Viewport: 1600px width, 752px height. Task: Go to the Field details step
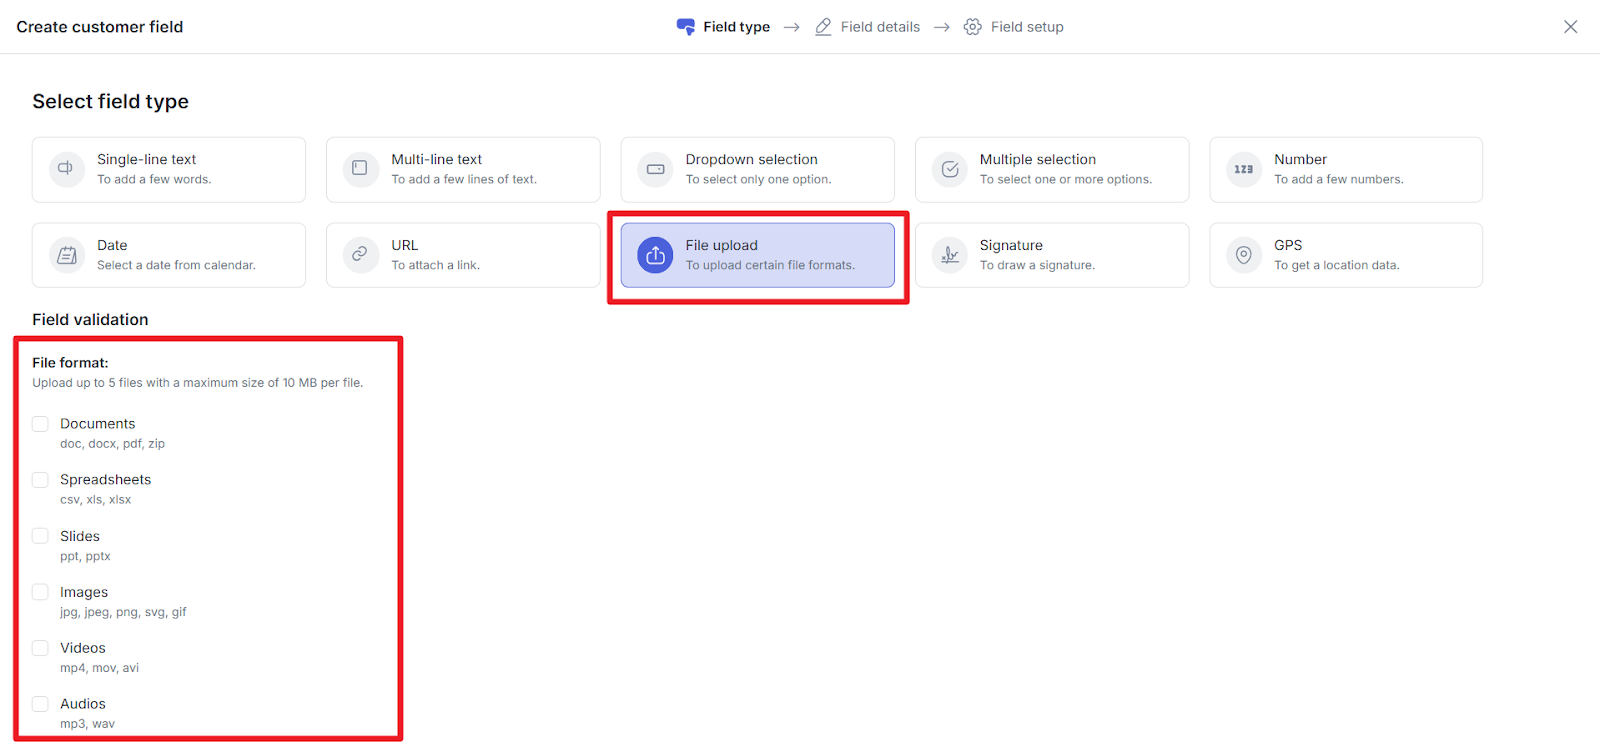867,27
